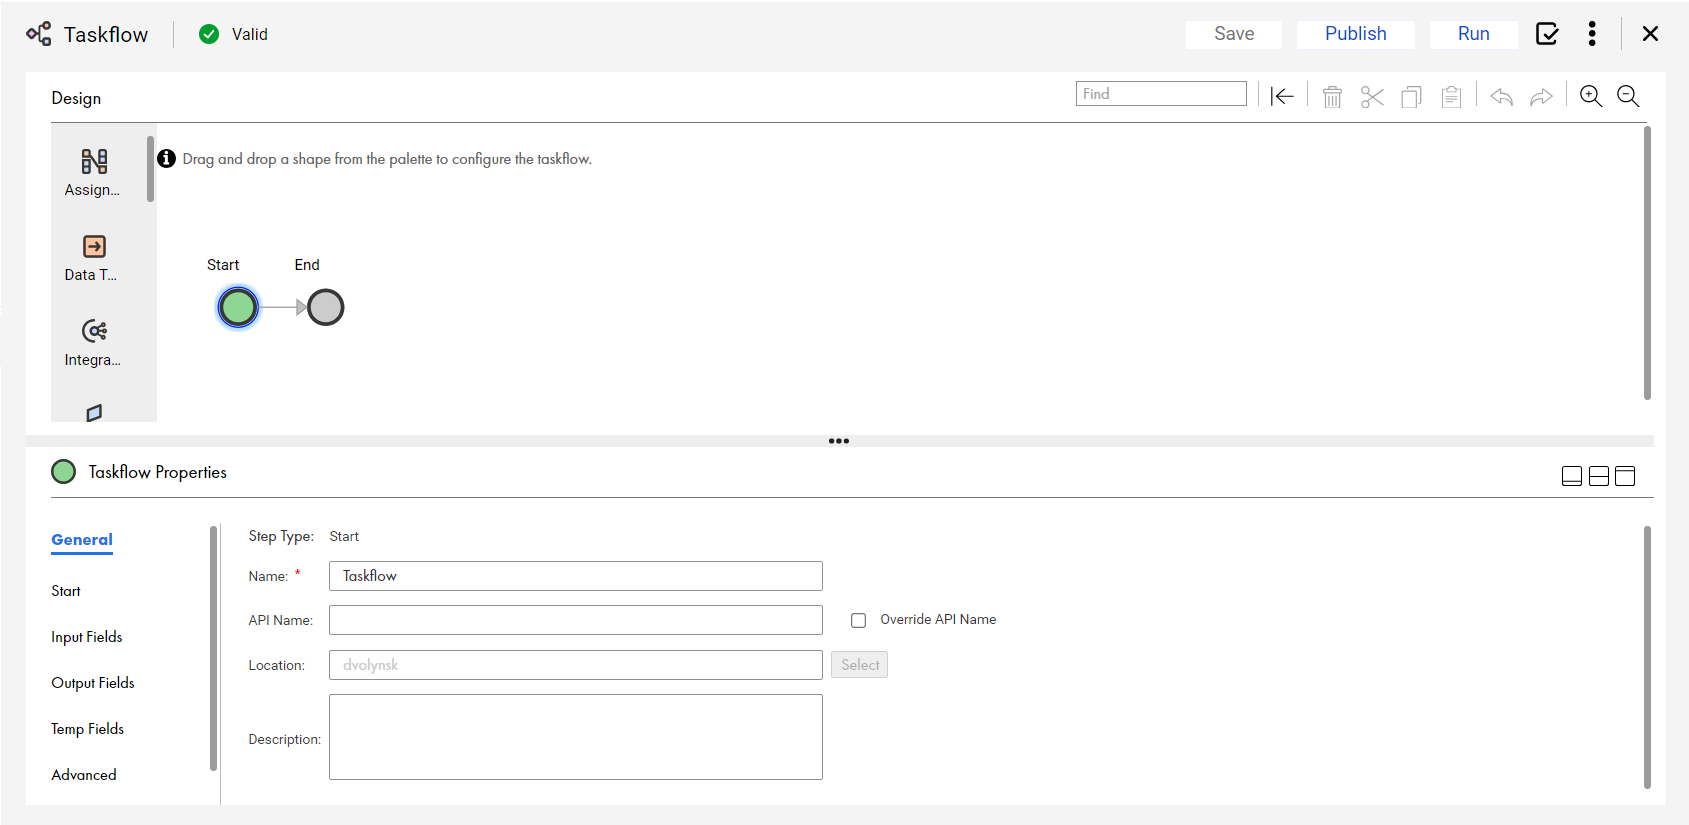The height and width of the screenshot is (825, 1689).
Task: Click the canvas vertical scrollbar
Action: 1647,263
